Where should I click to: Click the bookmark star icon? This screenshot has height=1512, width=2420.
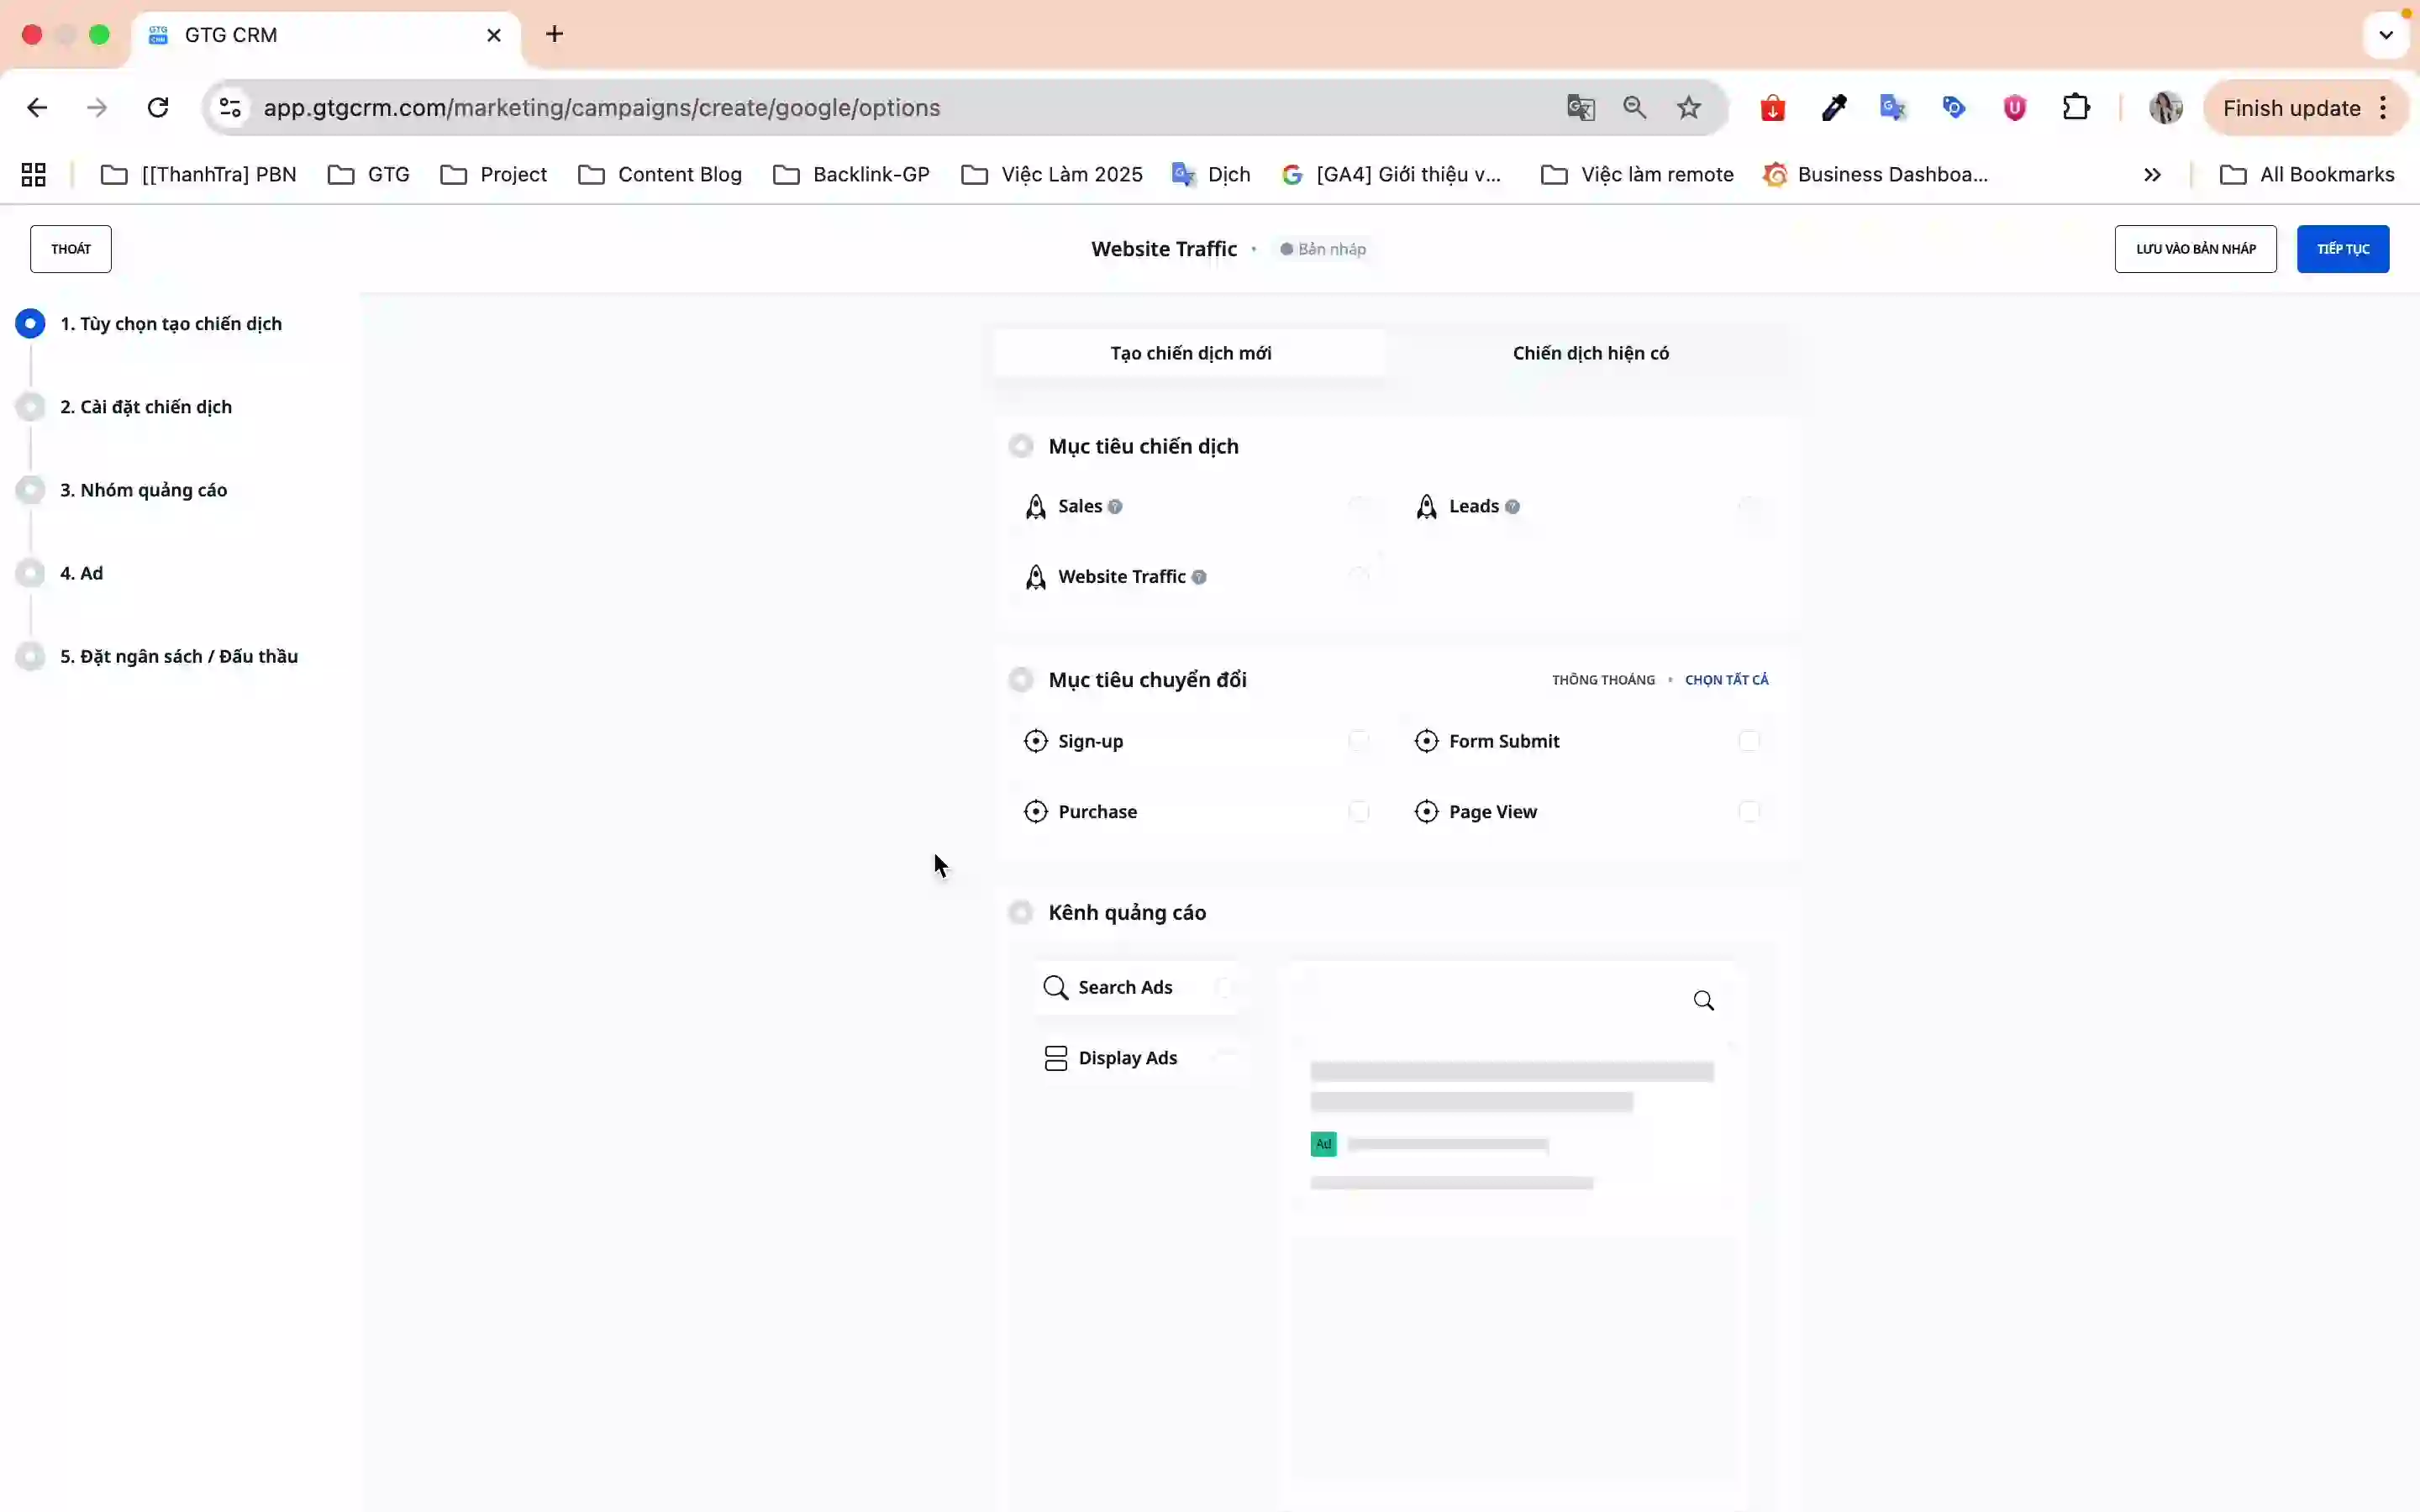pos(1689,108)
